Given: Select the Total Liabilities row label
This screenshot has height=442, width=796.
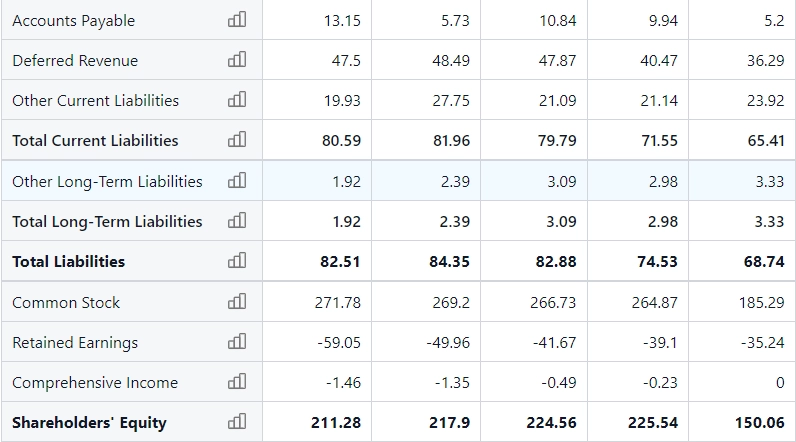Looking at the screenshot, I should click(x=69, y=262).
